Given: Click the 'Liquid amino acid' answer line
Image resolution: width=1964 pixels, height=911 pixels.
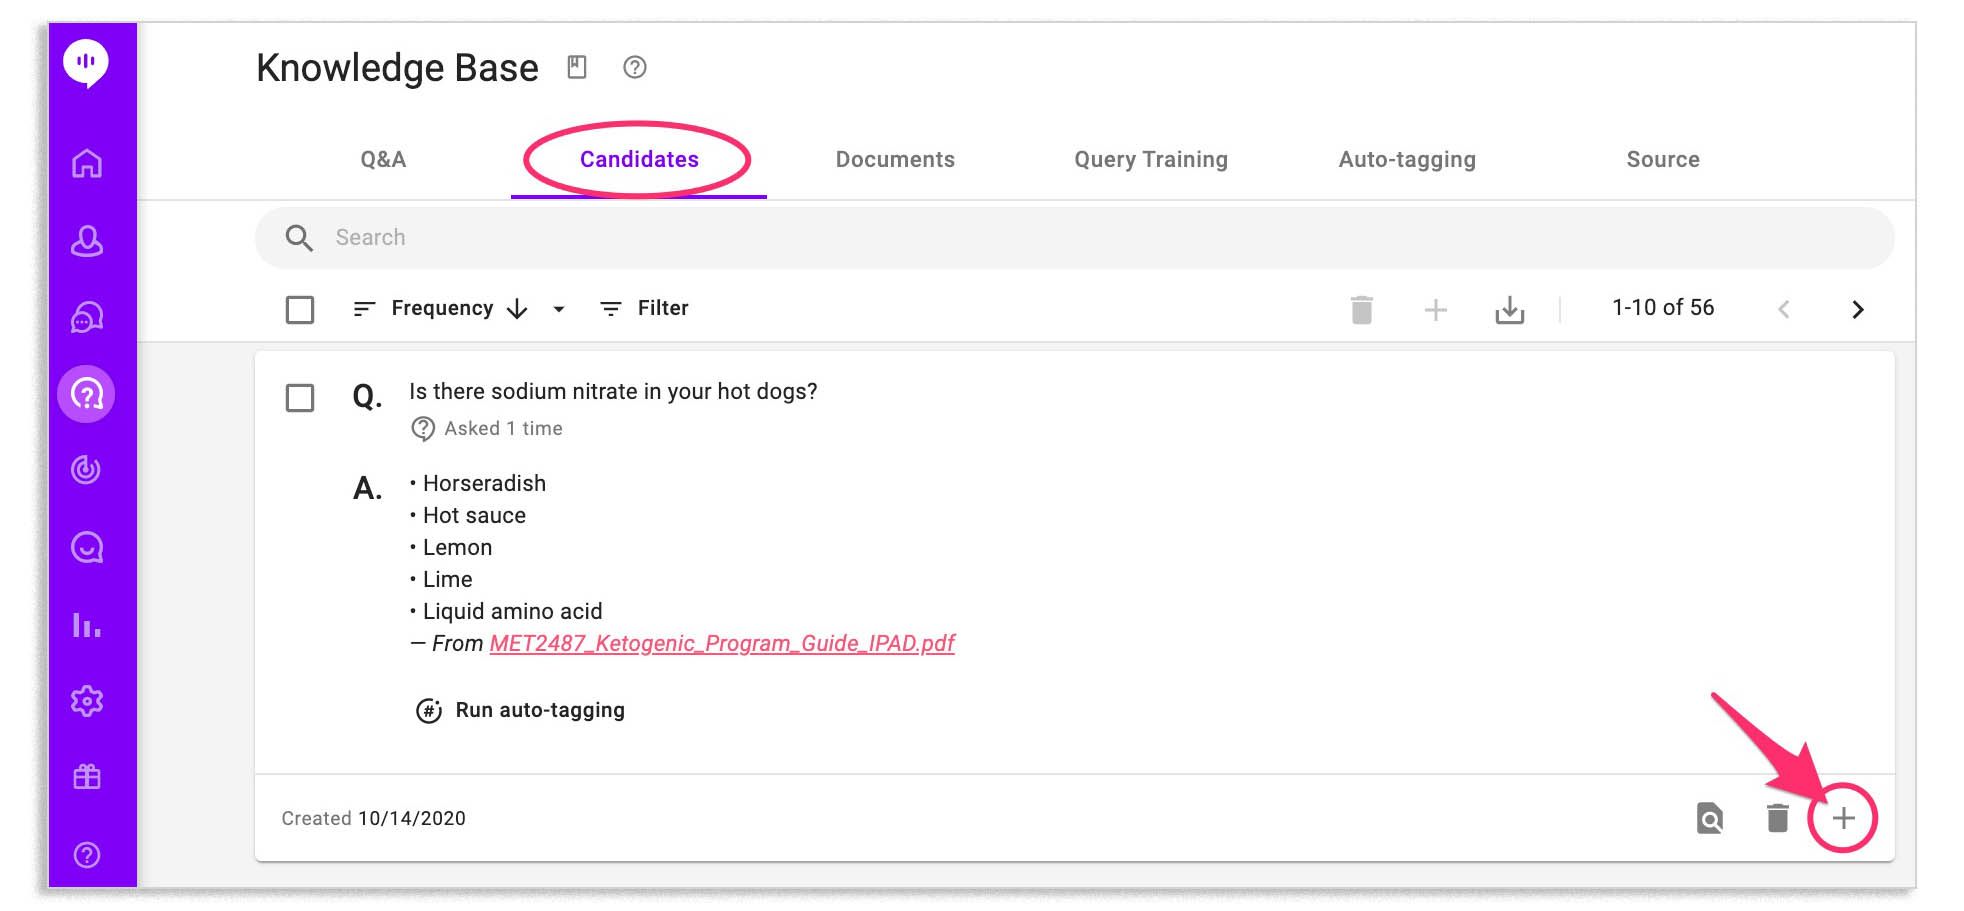Looking at the screenshot, I should pos(512,611).
